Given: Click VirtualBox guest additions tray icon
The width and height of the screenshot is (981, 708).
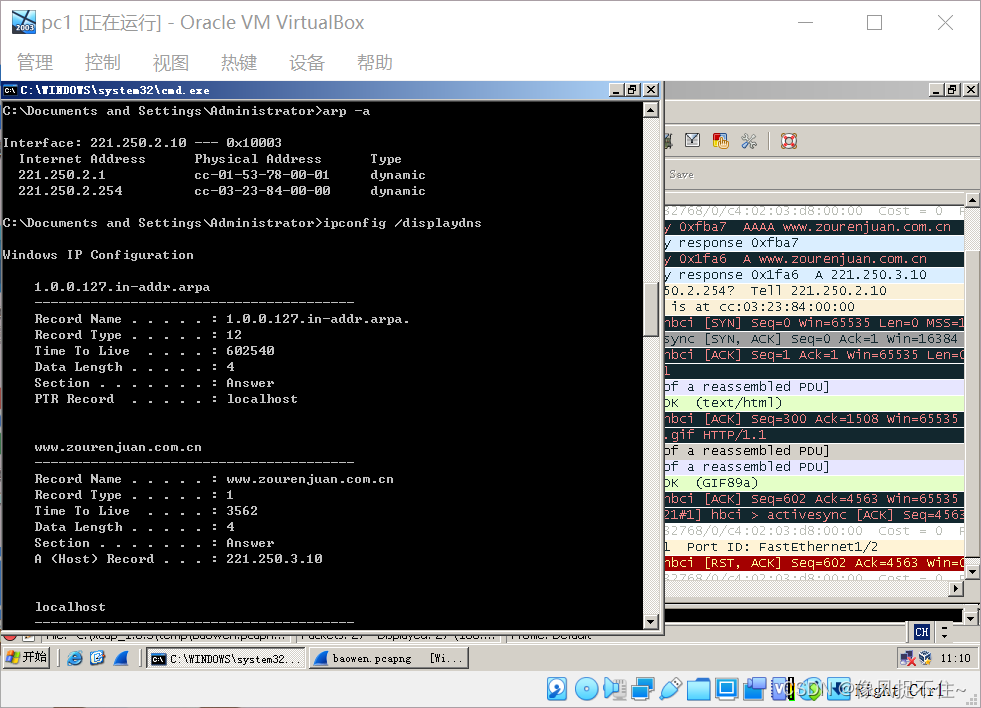Looking at the screenshot, I should pyautogui.click(x=925, y=658).
